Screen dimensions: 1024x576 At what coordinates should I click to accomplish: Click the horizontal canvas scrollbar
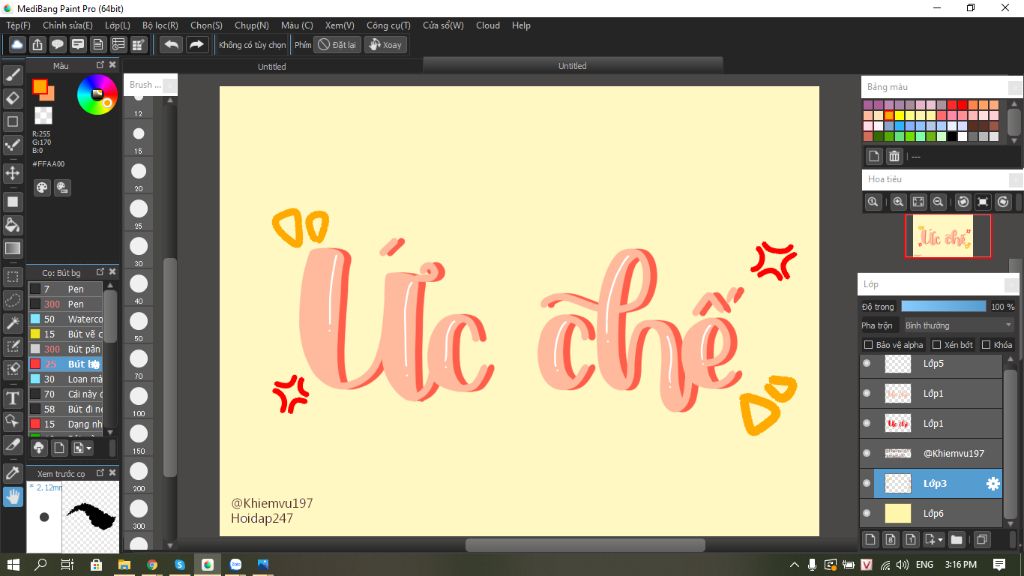coord(585,545)
